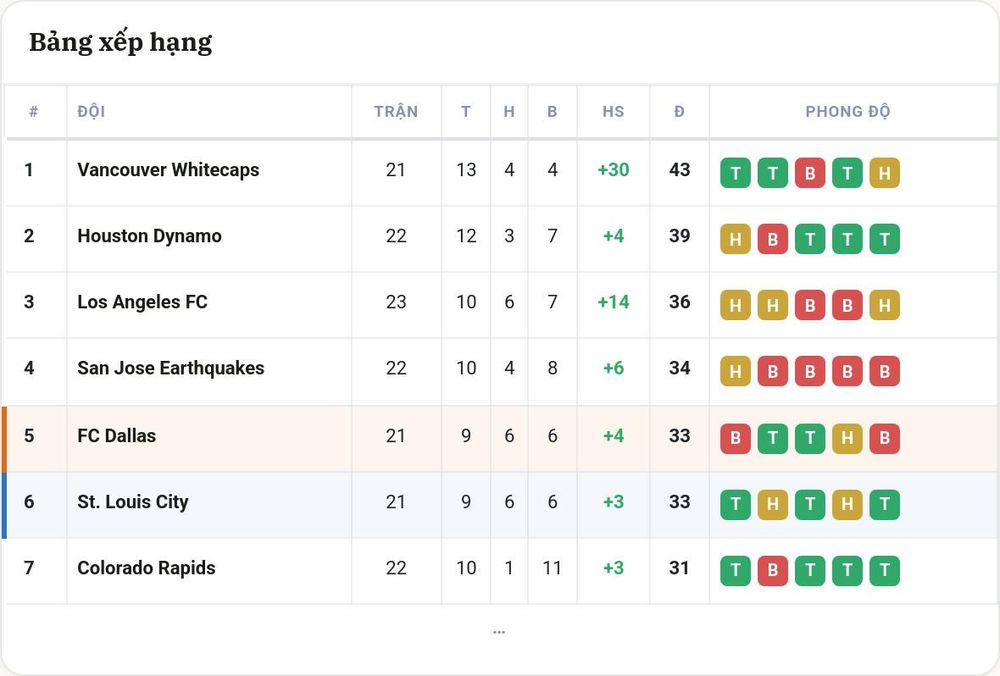Click the PHONG ĐỘ column header
This screenshot has height=676, width=1000.
point(848,112)
